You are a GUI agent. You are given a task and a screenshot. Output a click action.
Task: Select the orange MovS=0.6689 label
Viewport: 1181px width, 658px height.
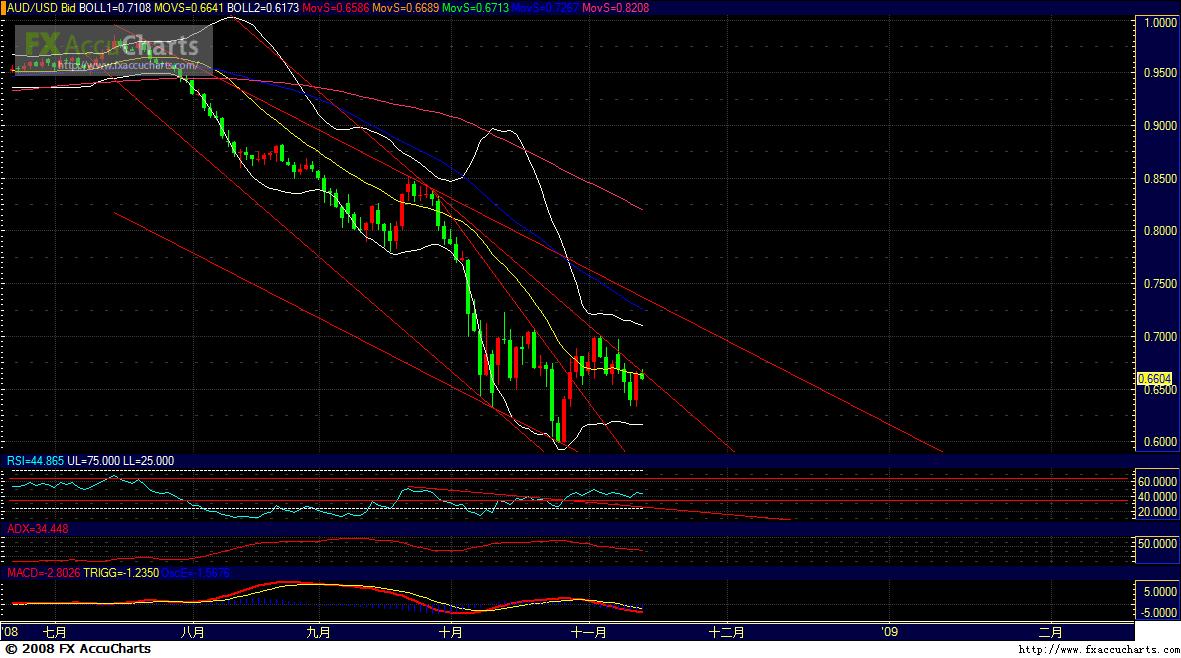(x=405, y=8)
